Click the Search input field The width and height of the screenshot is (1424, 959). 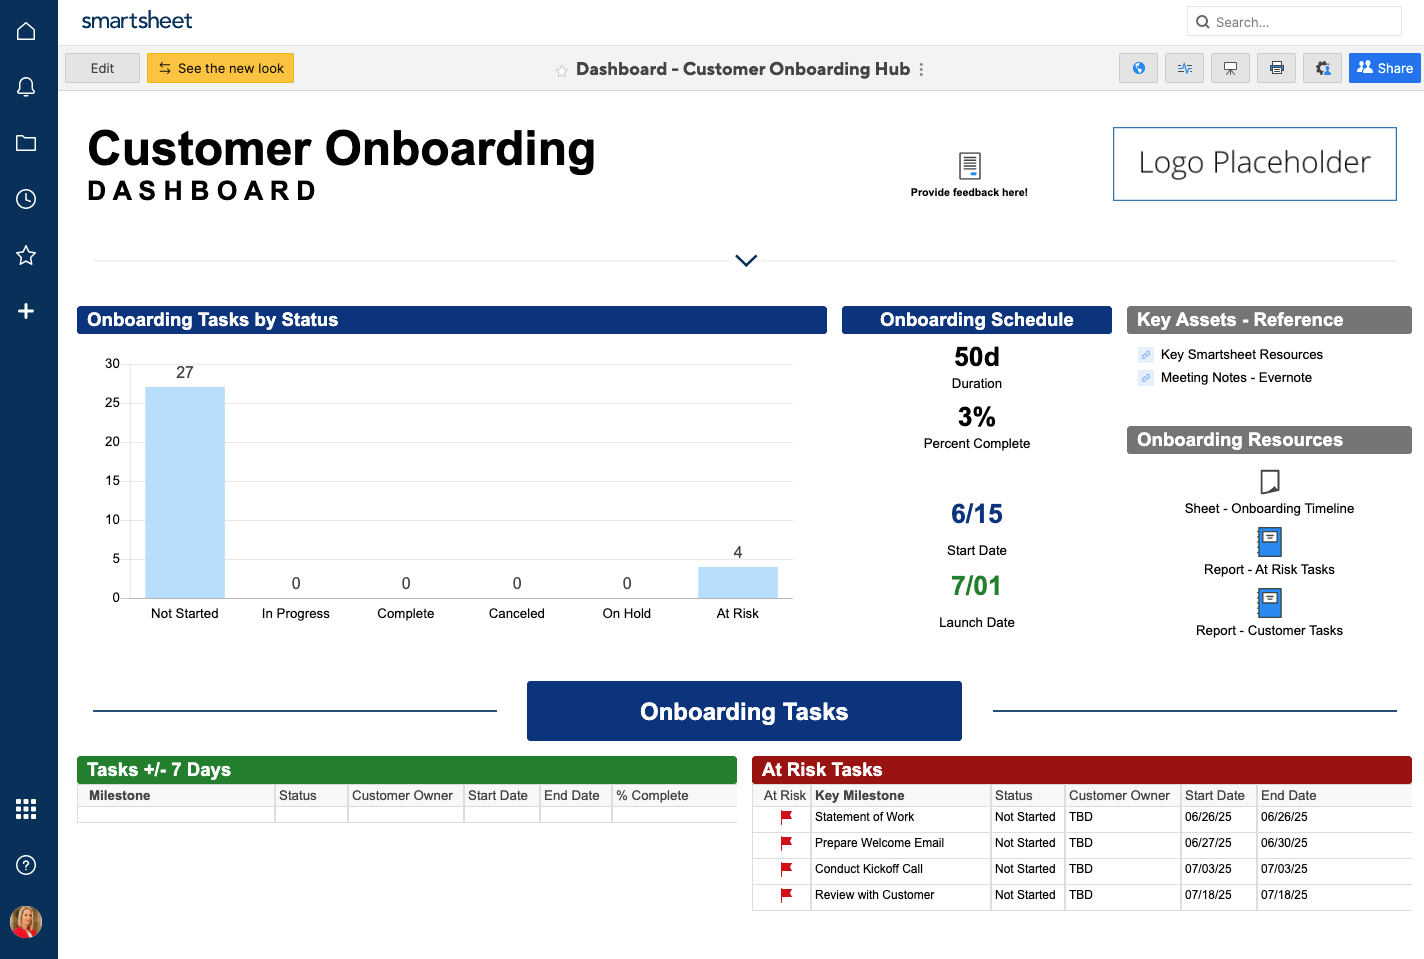(1300, 22)
